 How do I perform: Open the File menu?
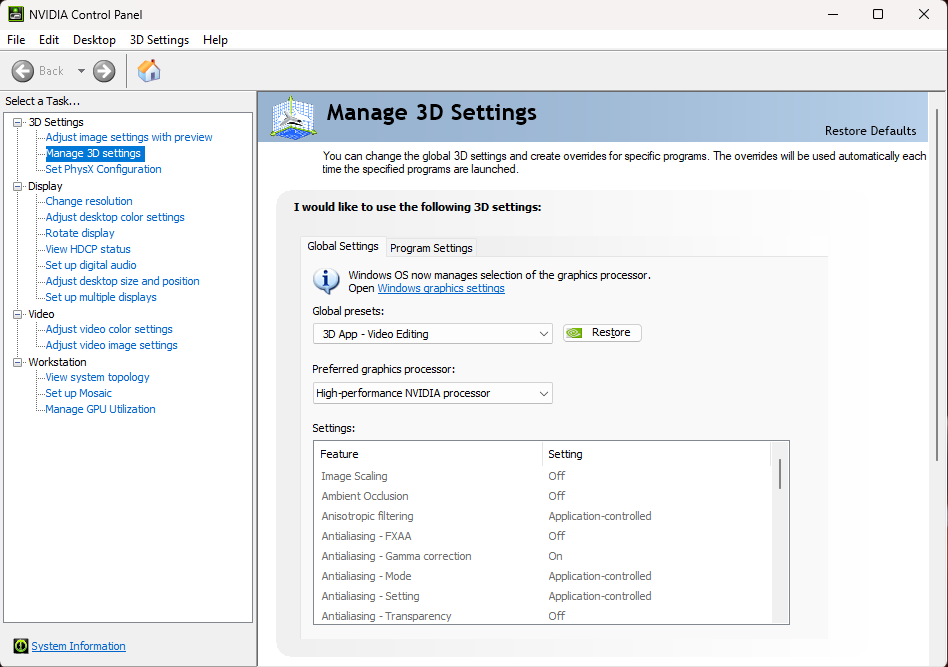pyautogui.click(x=16, y=40)
